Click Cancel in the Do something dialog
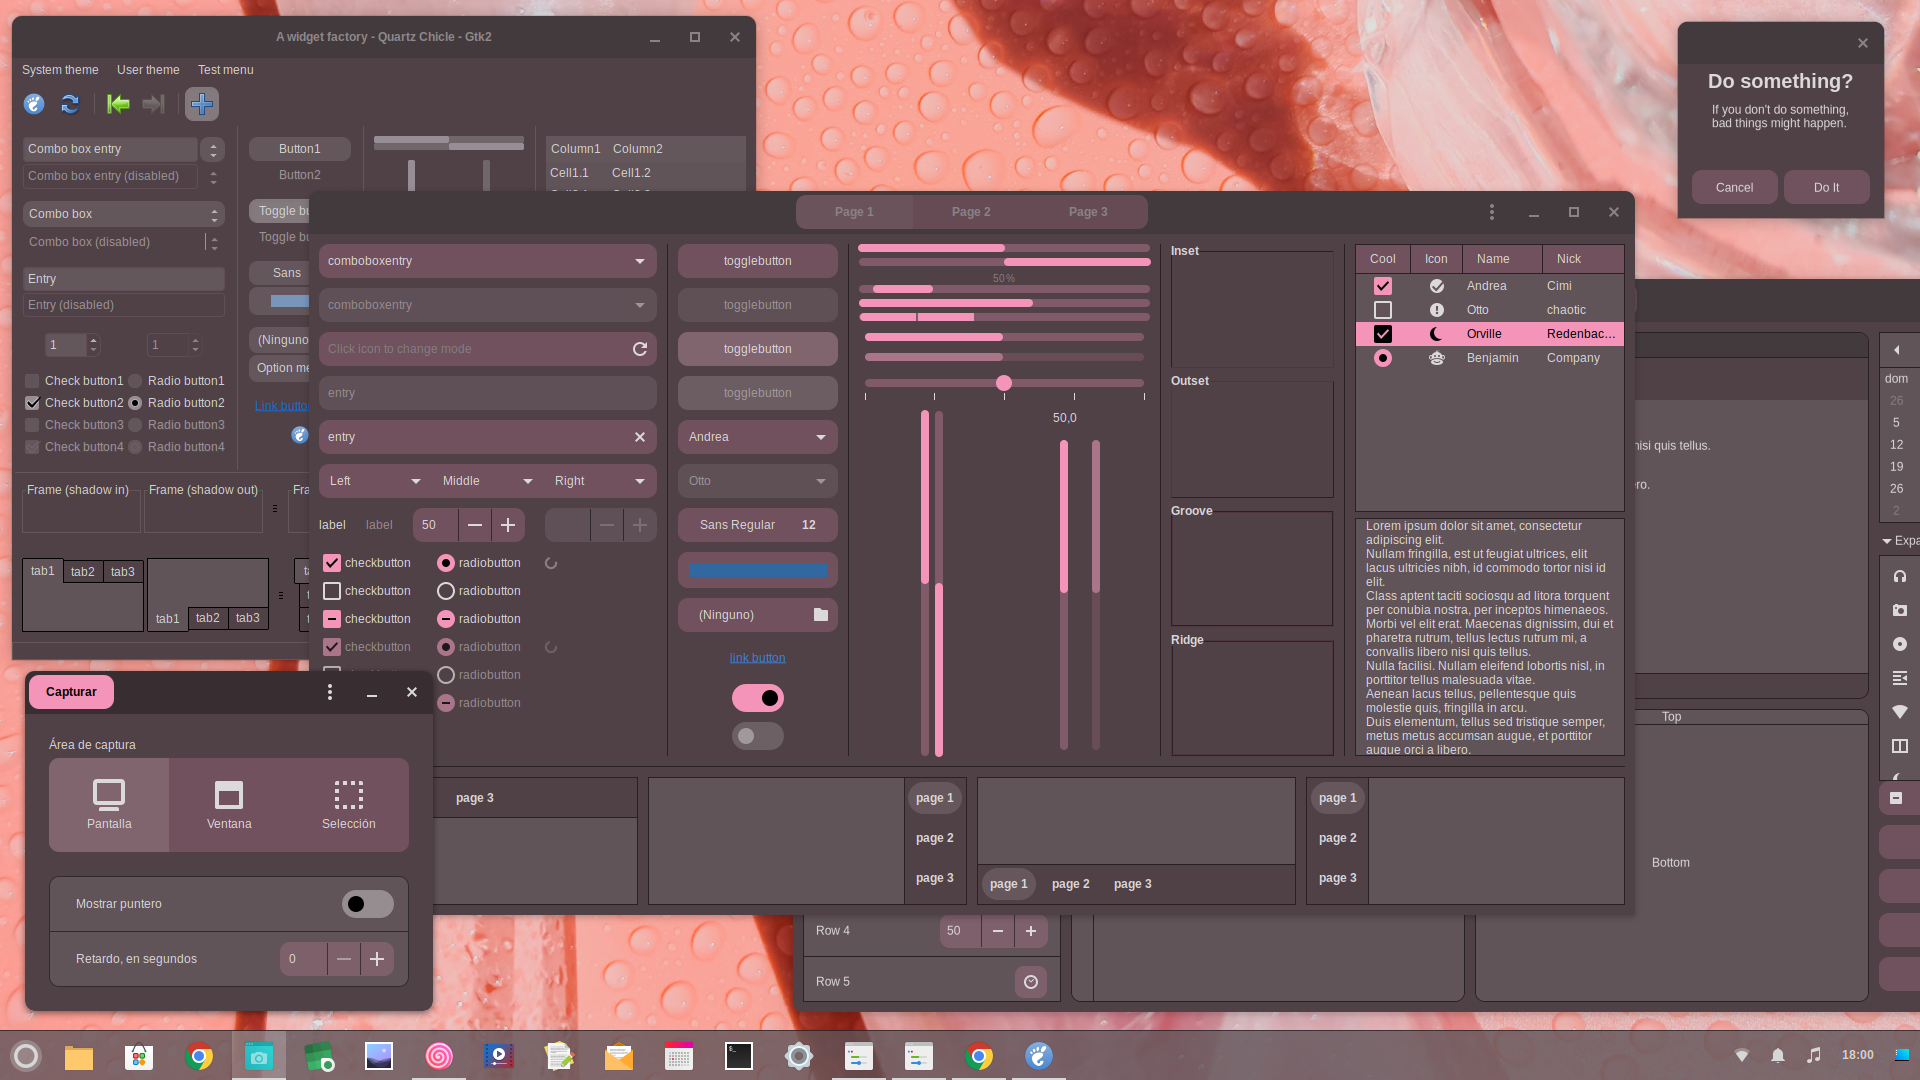The width and height of the screenshot is (1920, 1080). click(1734, 188)
